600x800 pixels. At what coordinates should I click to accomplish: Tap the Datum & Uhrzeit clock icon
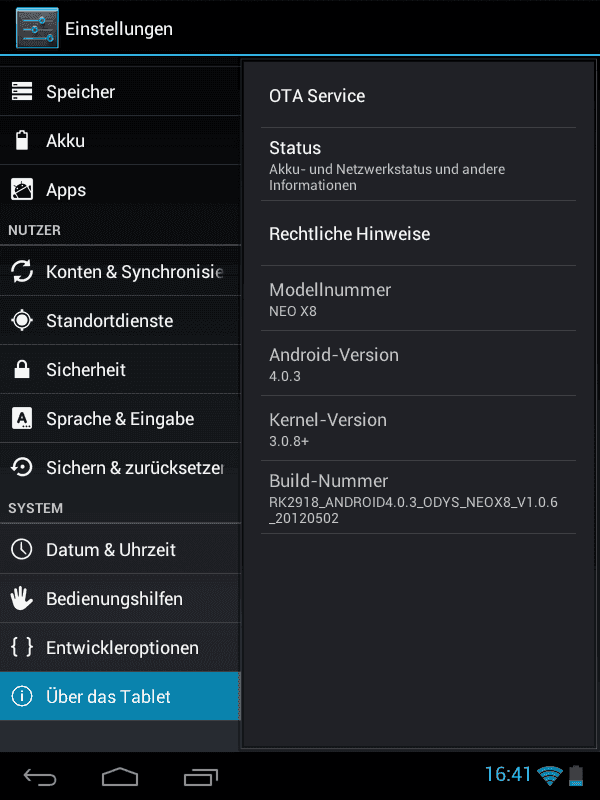(x=22, y=549)
